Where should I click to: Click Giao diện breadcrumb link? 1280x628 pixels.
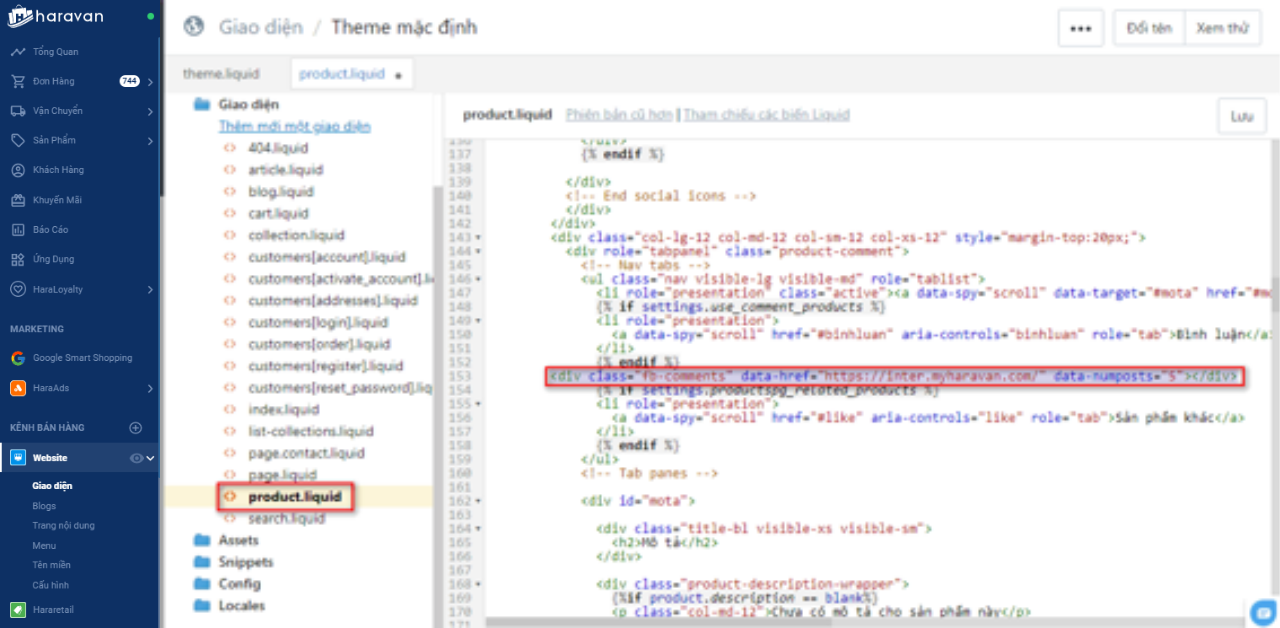pyautogui.click(x=261, y=27)
